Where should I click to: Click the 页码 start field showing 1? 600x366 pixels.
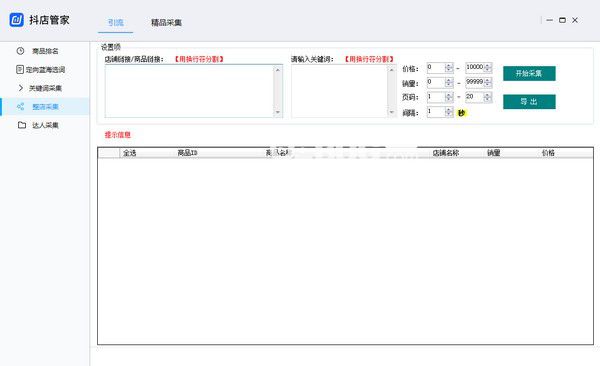(436, 97)
